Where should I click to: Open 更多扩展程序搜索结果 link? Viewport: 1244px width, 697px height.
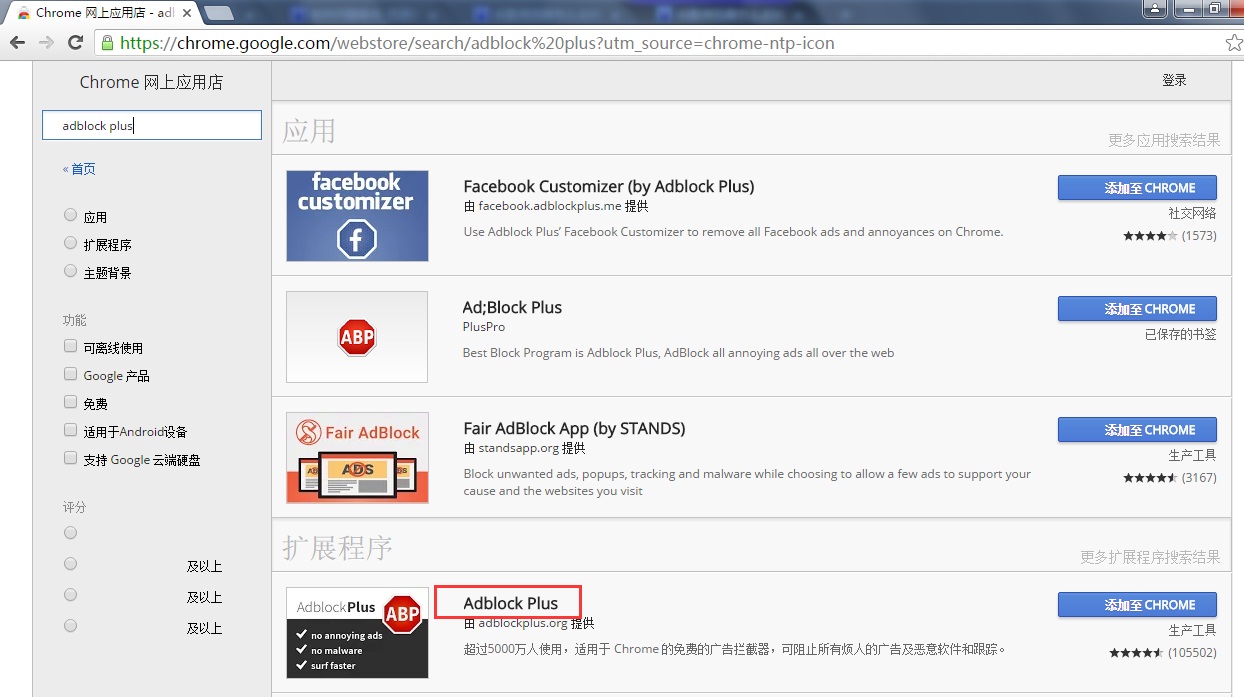[x=1150, y=557]
